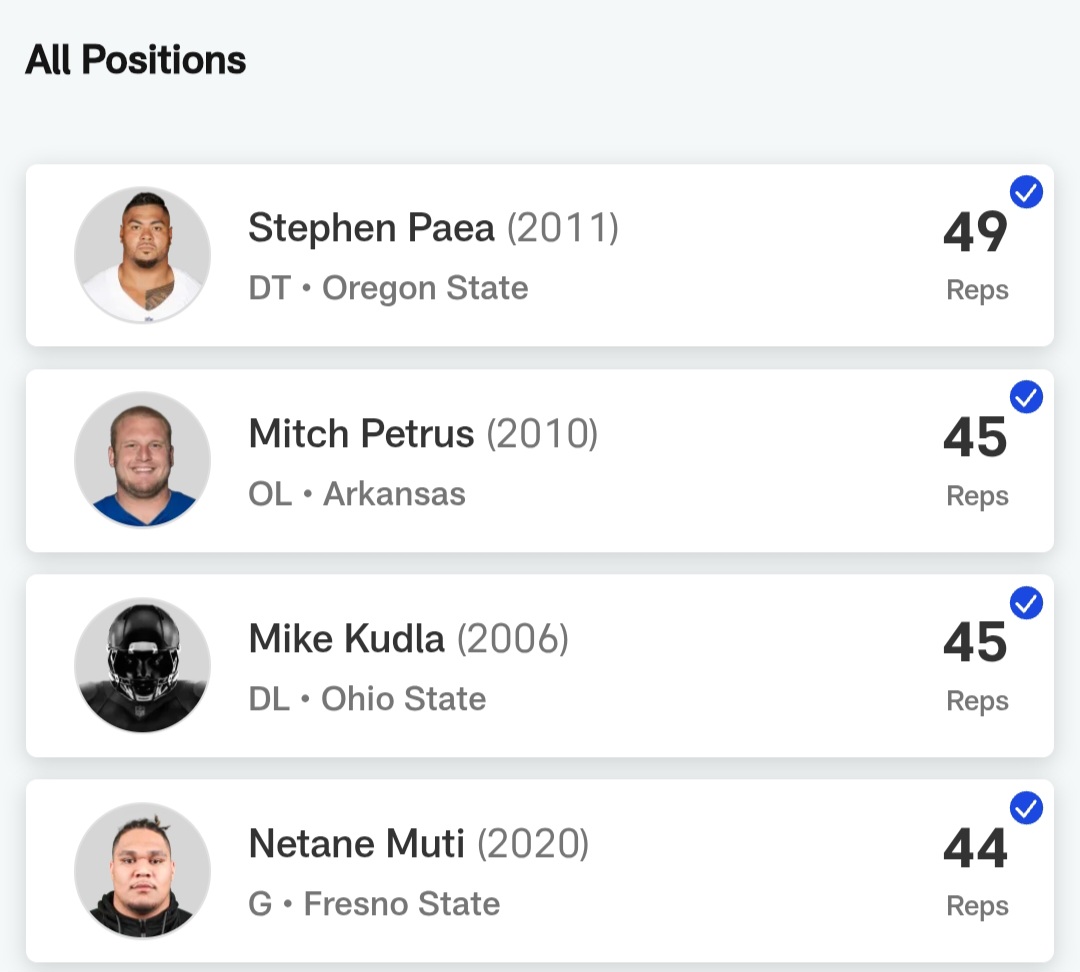The width and height of the screenshot is (1080, 972).
Task: Click Mike Kudla's 45 Reps result
Action: 976,665
